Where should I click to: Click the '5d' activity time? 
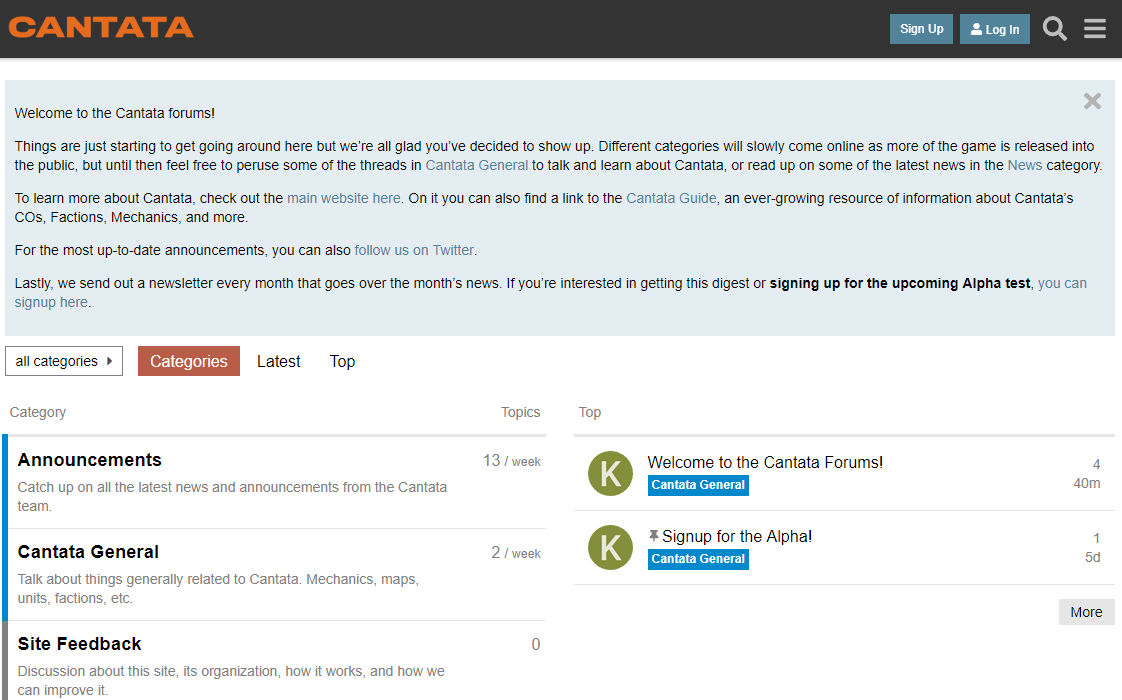(1092, 558)
